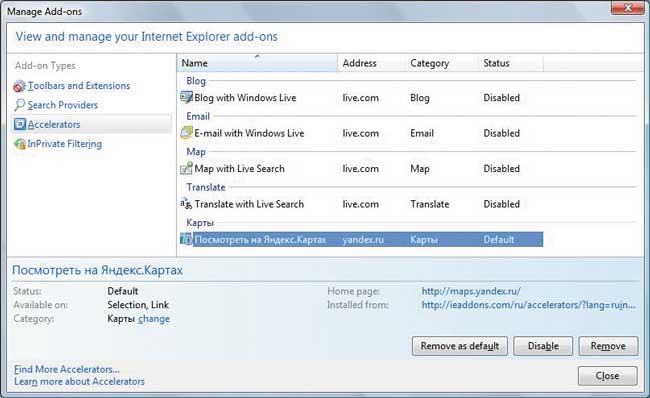Open Toolbars and Extensions add-on type
650x398 pixels.
click(x=79, y=86)
